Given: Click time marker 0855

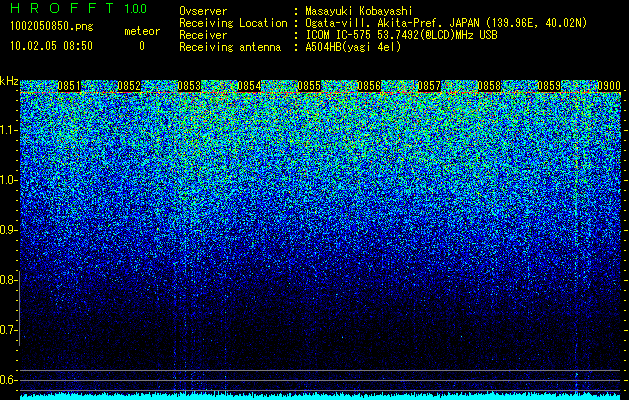Looking at the screenshot, I should pyautogui.click(x=309, y=86).
